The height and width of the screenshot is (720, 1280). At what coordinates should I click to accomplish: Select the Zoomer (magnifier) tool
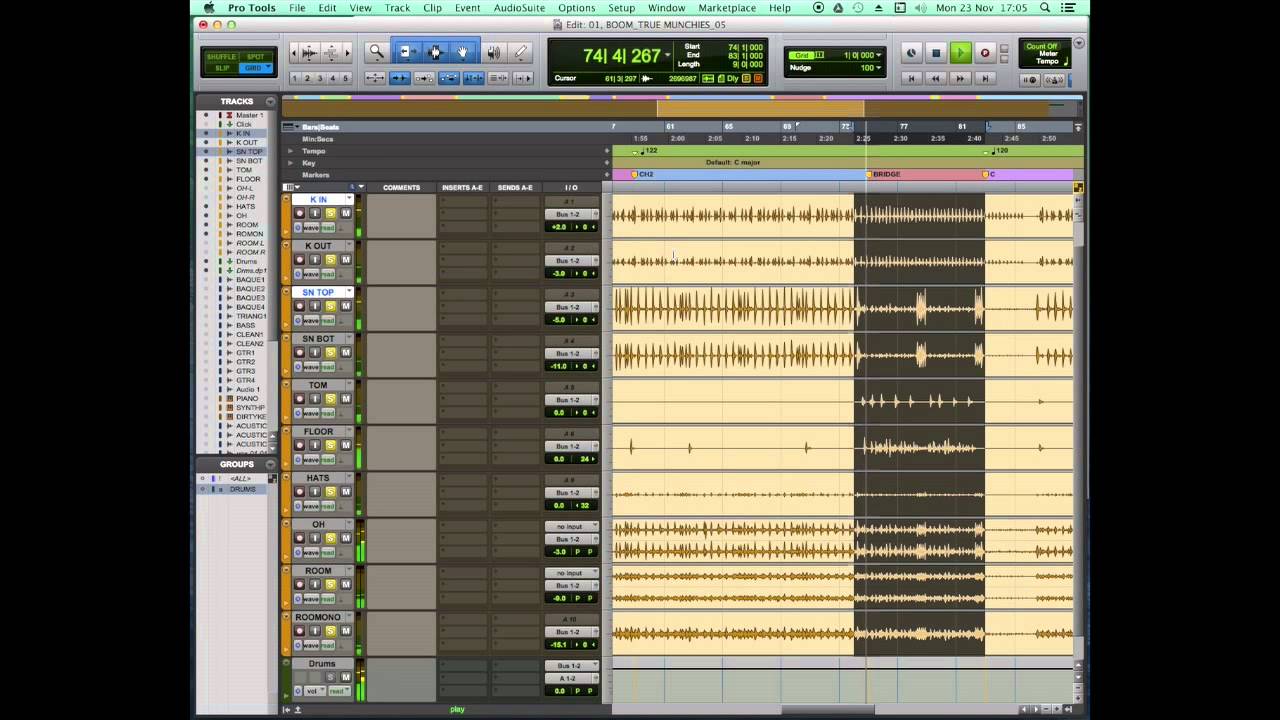[377, 52]
